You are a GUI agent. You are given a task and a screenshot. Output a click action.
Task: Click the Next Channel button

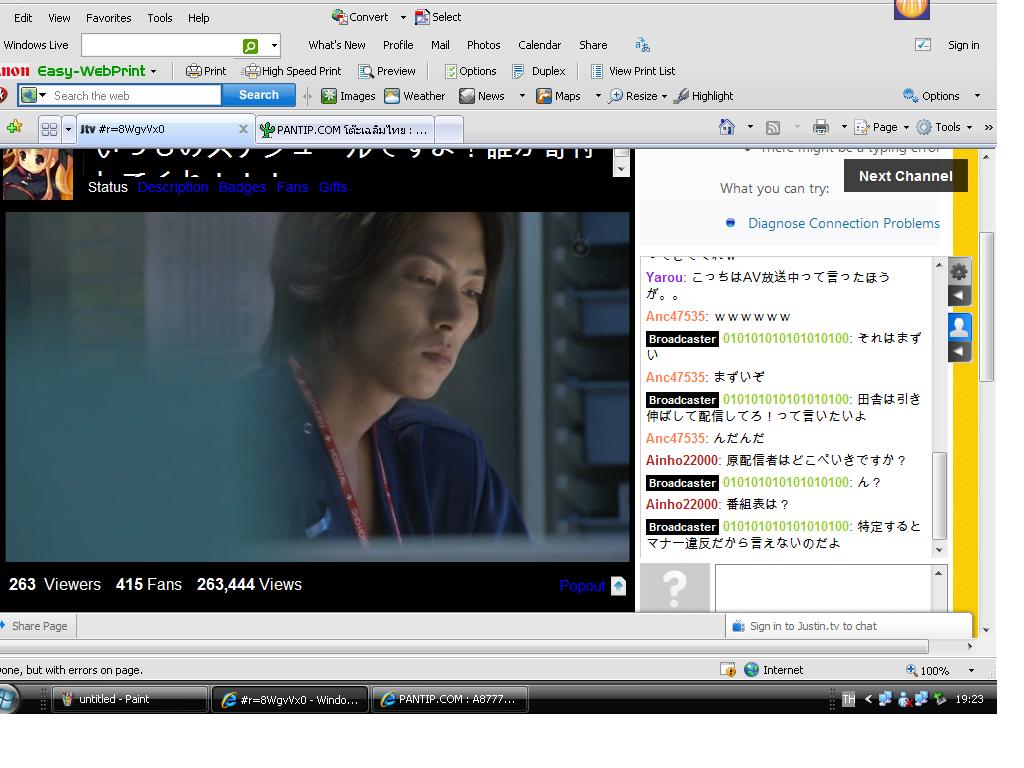click(x=905, y=176)
